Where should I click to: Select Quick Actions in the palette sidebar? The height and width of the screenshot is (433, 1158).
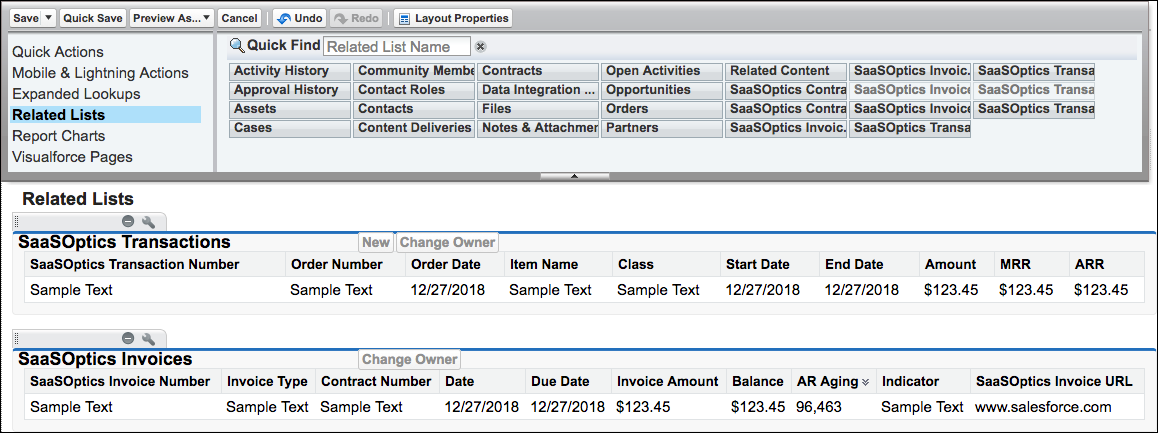point(58,52)
